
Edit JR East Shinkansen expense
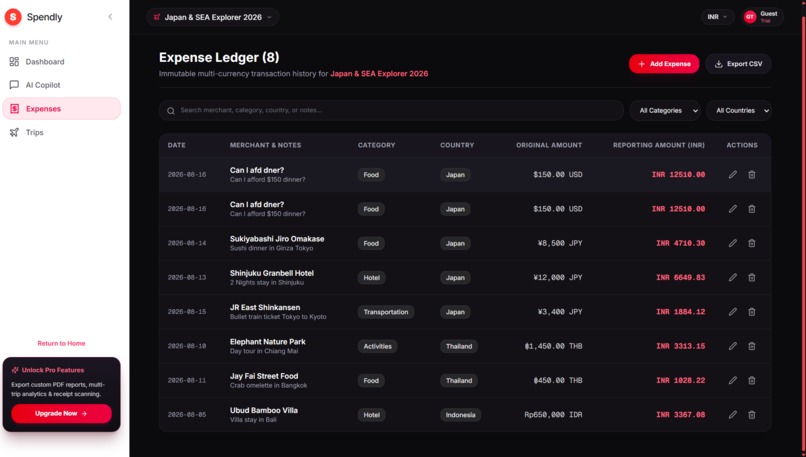732,312
